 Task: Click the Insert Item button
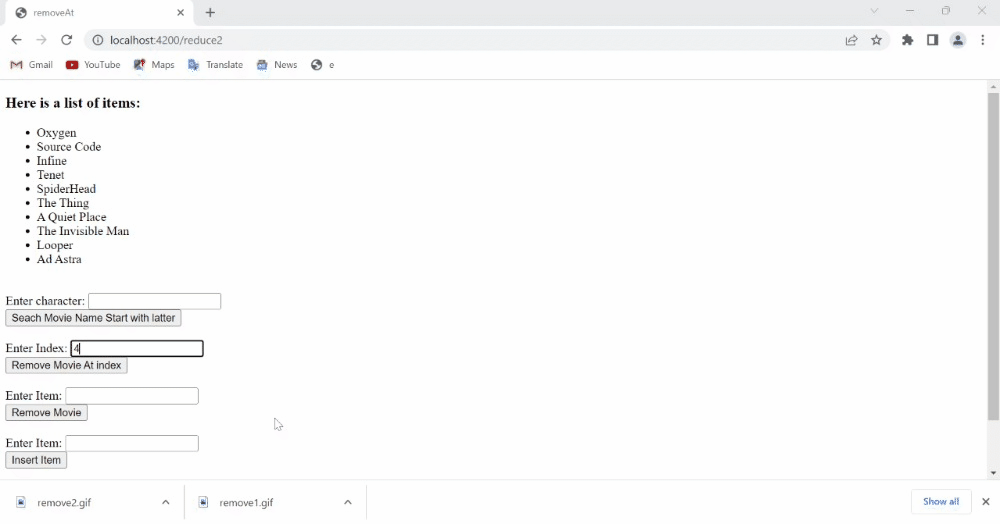tap(36, 460)
